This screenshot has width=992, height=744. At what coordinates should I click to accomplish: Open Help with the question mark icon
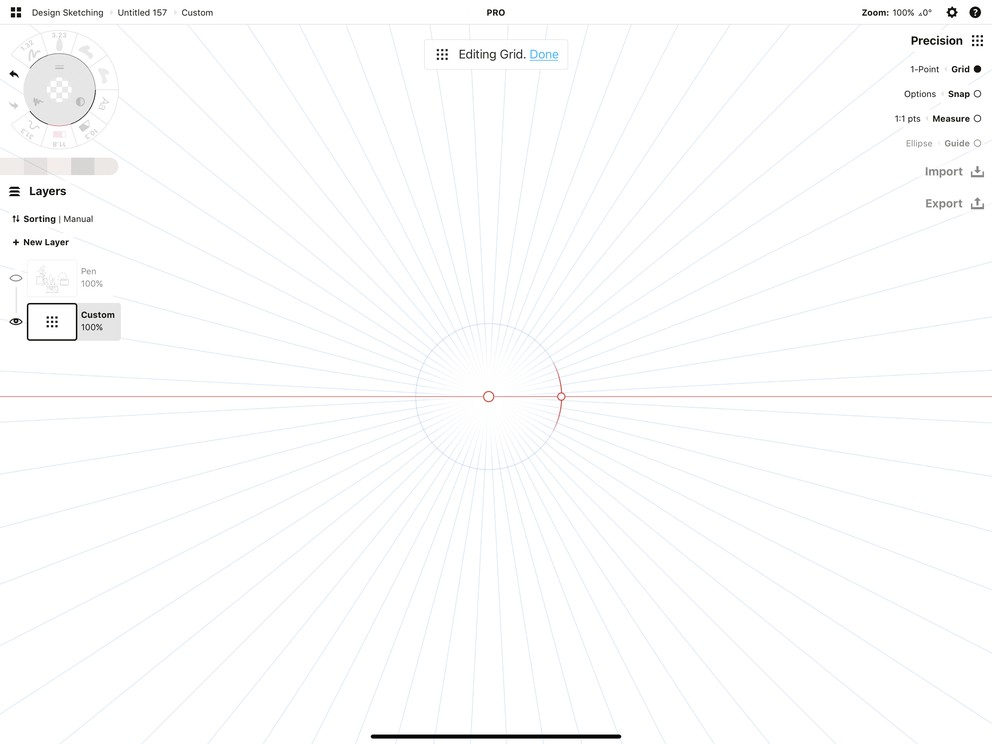[975, 12]
